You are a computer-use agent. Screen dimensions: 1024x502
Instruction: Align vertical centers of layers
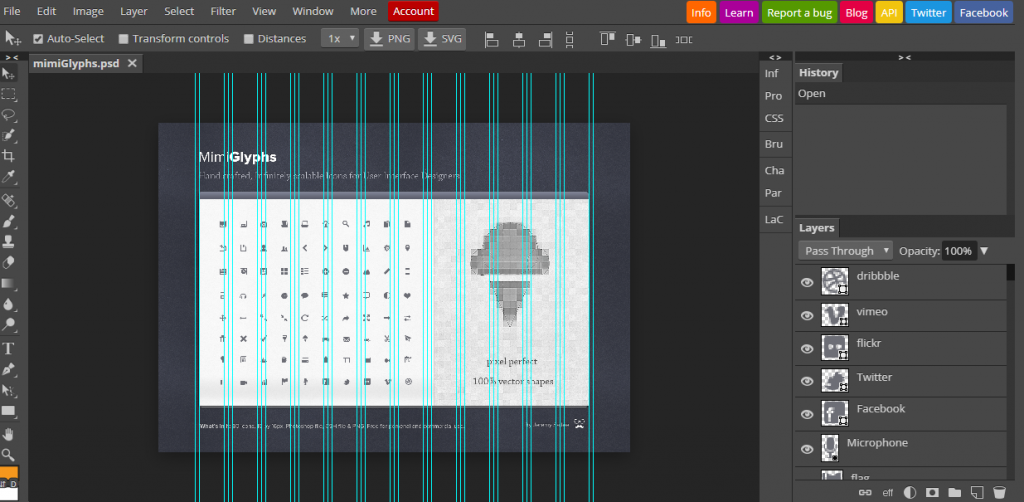click(633, 39)
